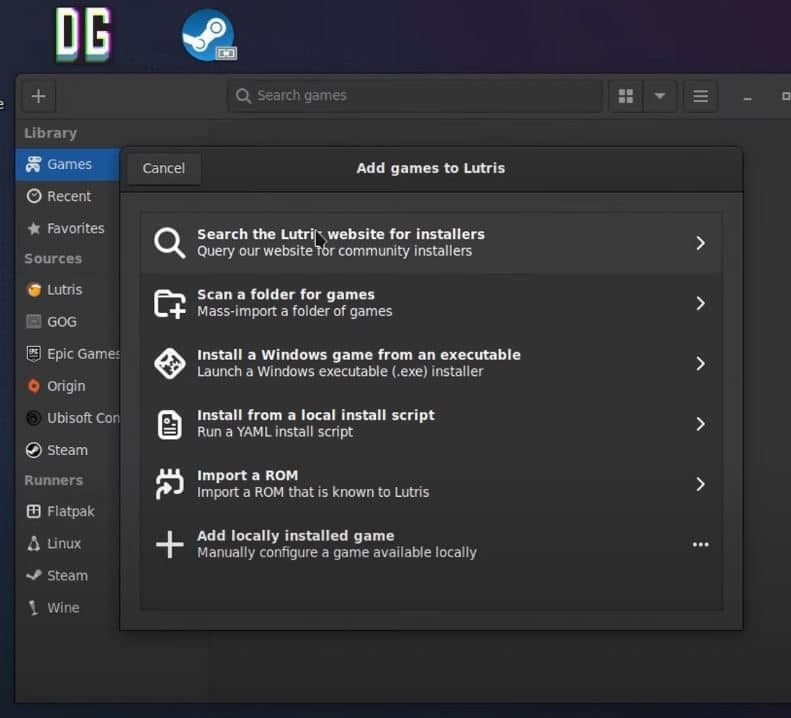Click 'Query our website for community installers' text
This screenshot has width=791, height=718.
pyautogui.click(x=334, y=251)
